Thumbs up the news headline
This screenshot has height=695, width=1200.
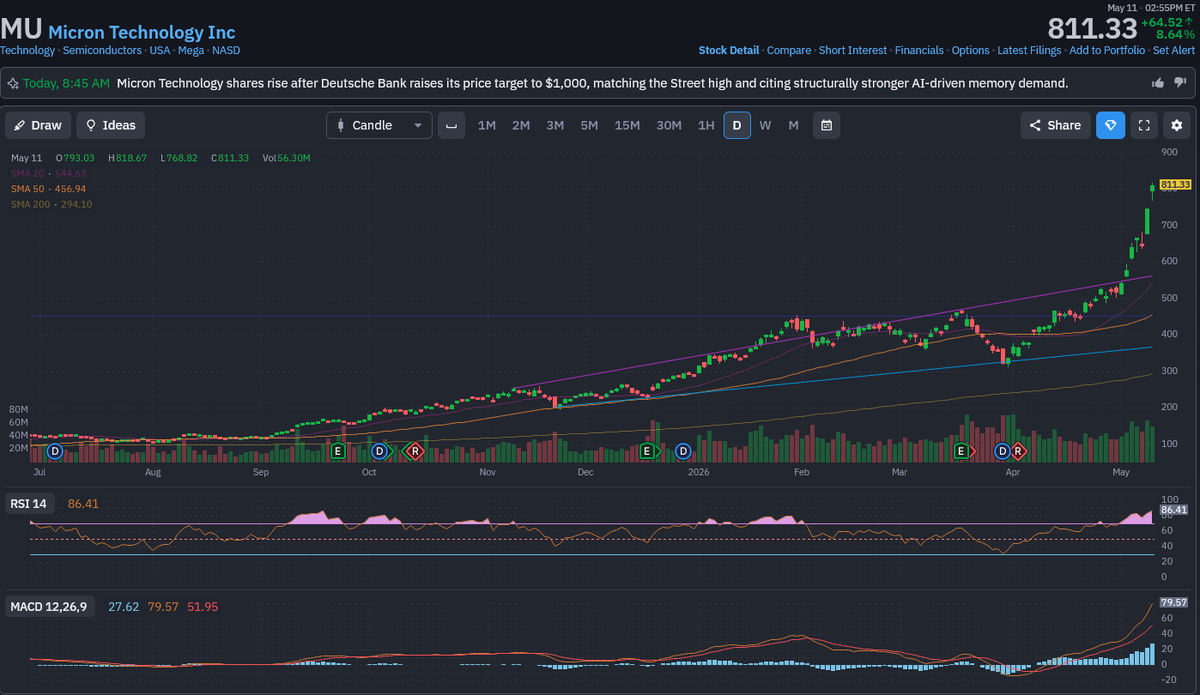tap(1158, 83)
